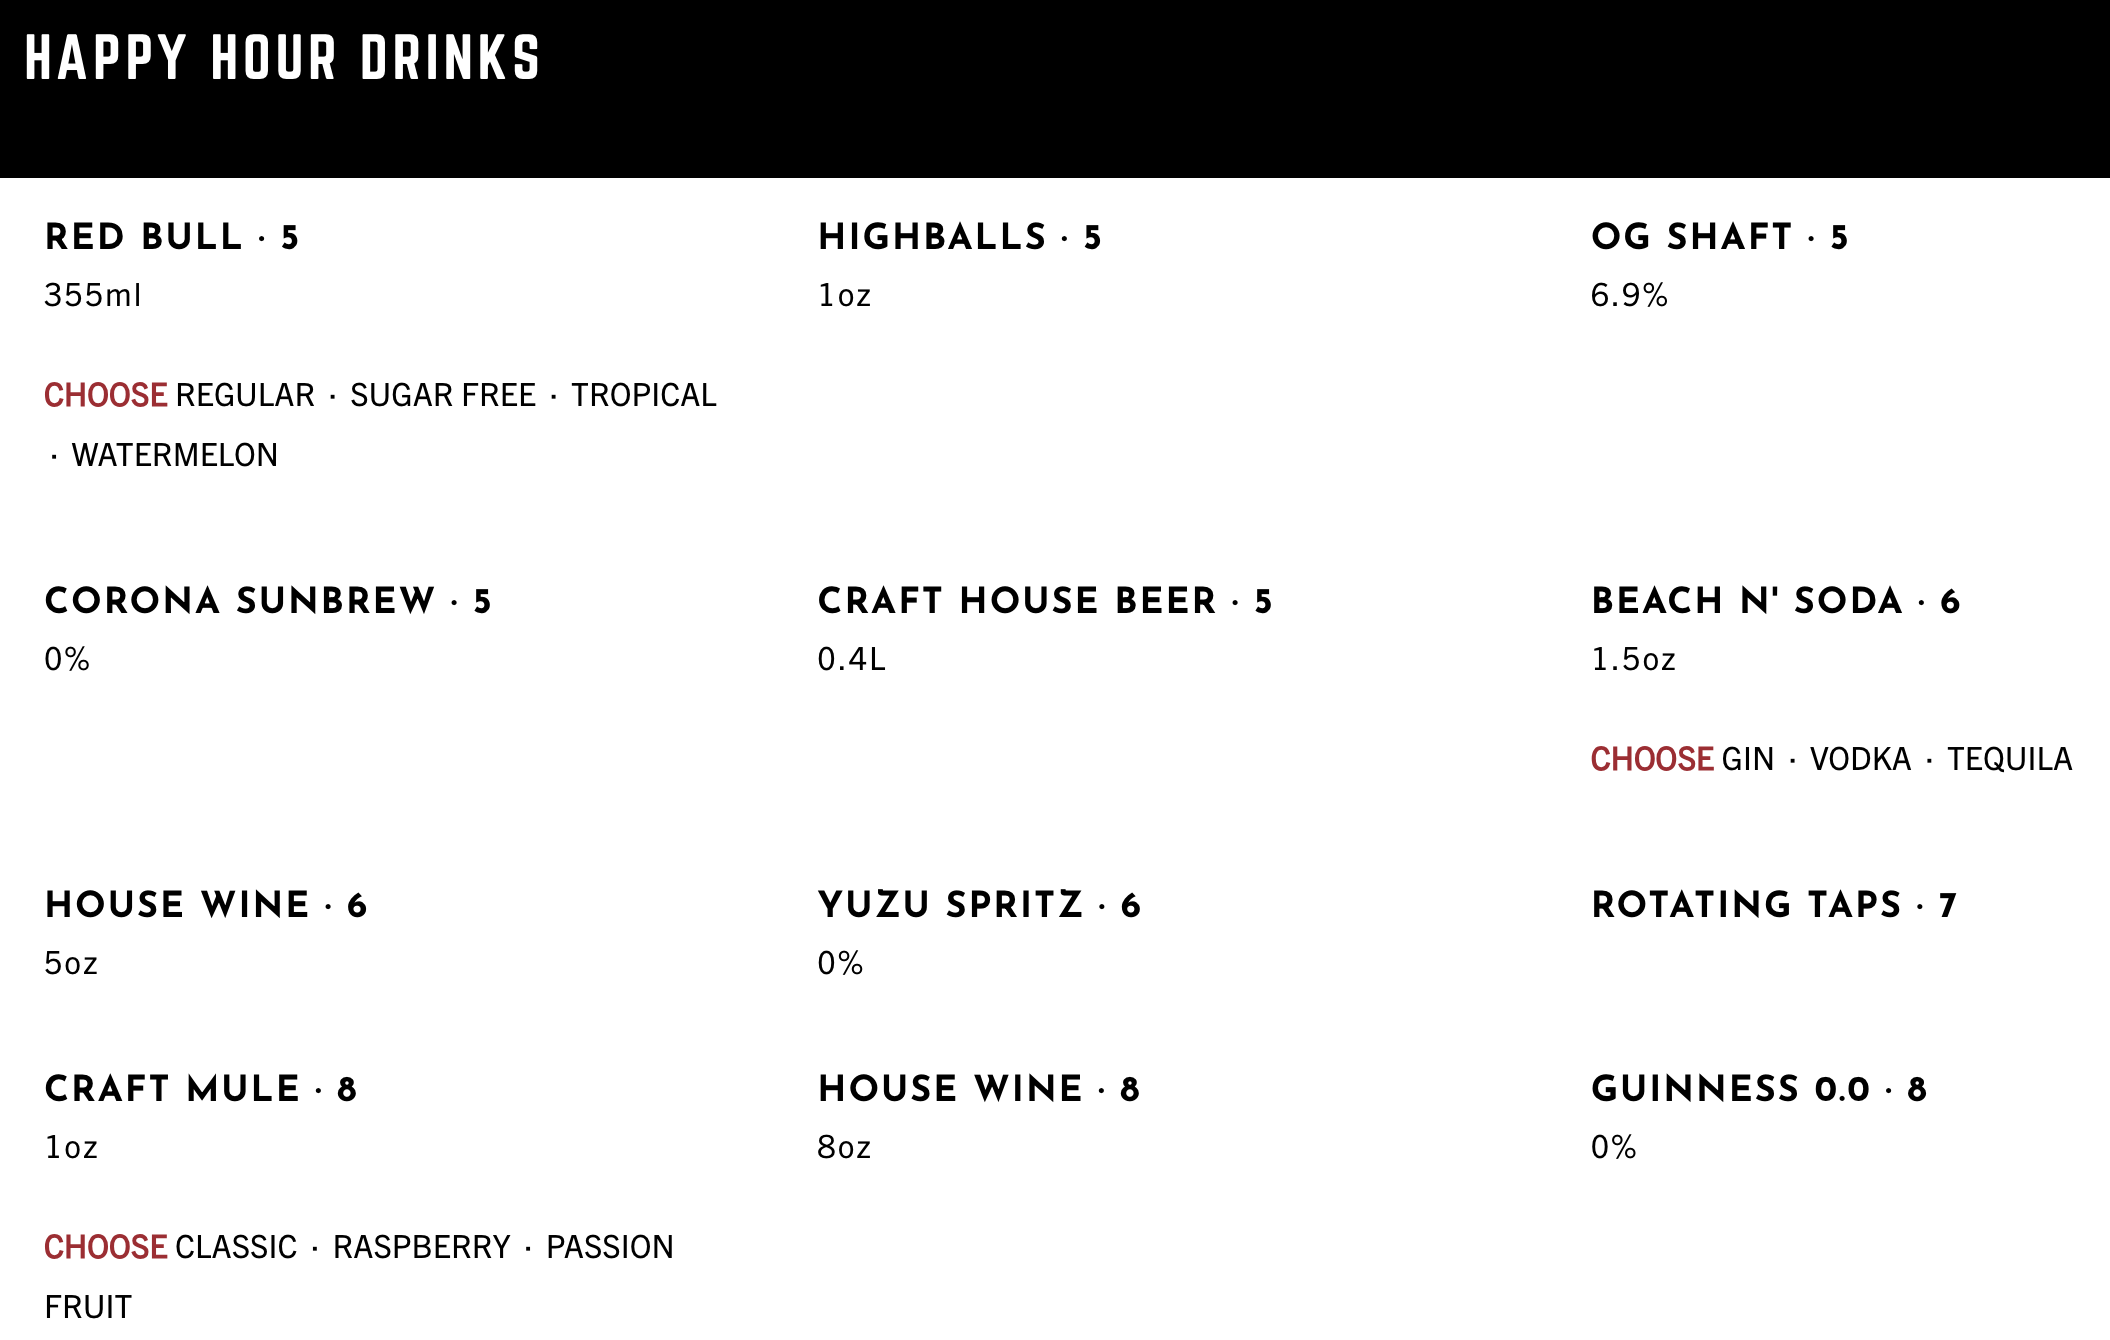Image resolution: width=2110 pixels, height=1340 pixels.
Task: Select Vodka for Beach N' Soda
Action: pyautogui.click(x=1860, y=759)
